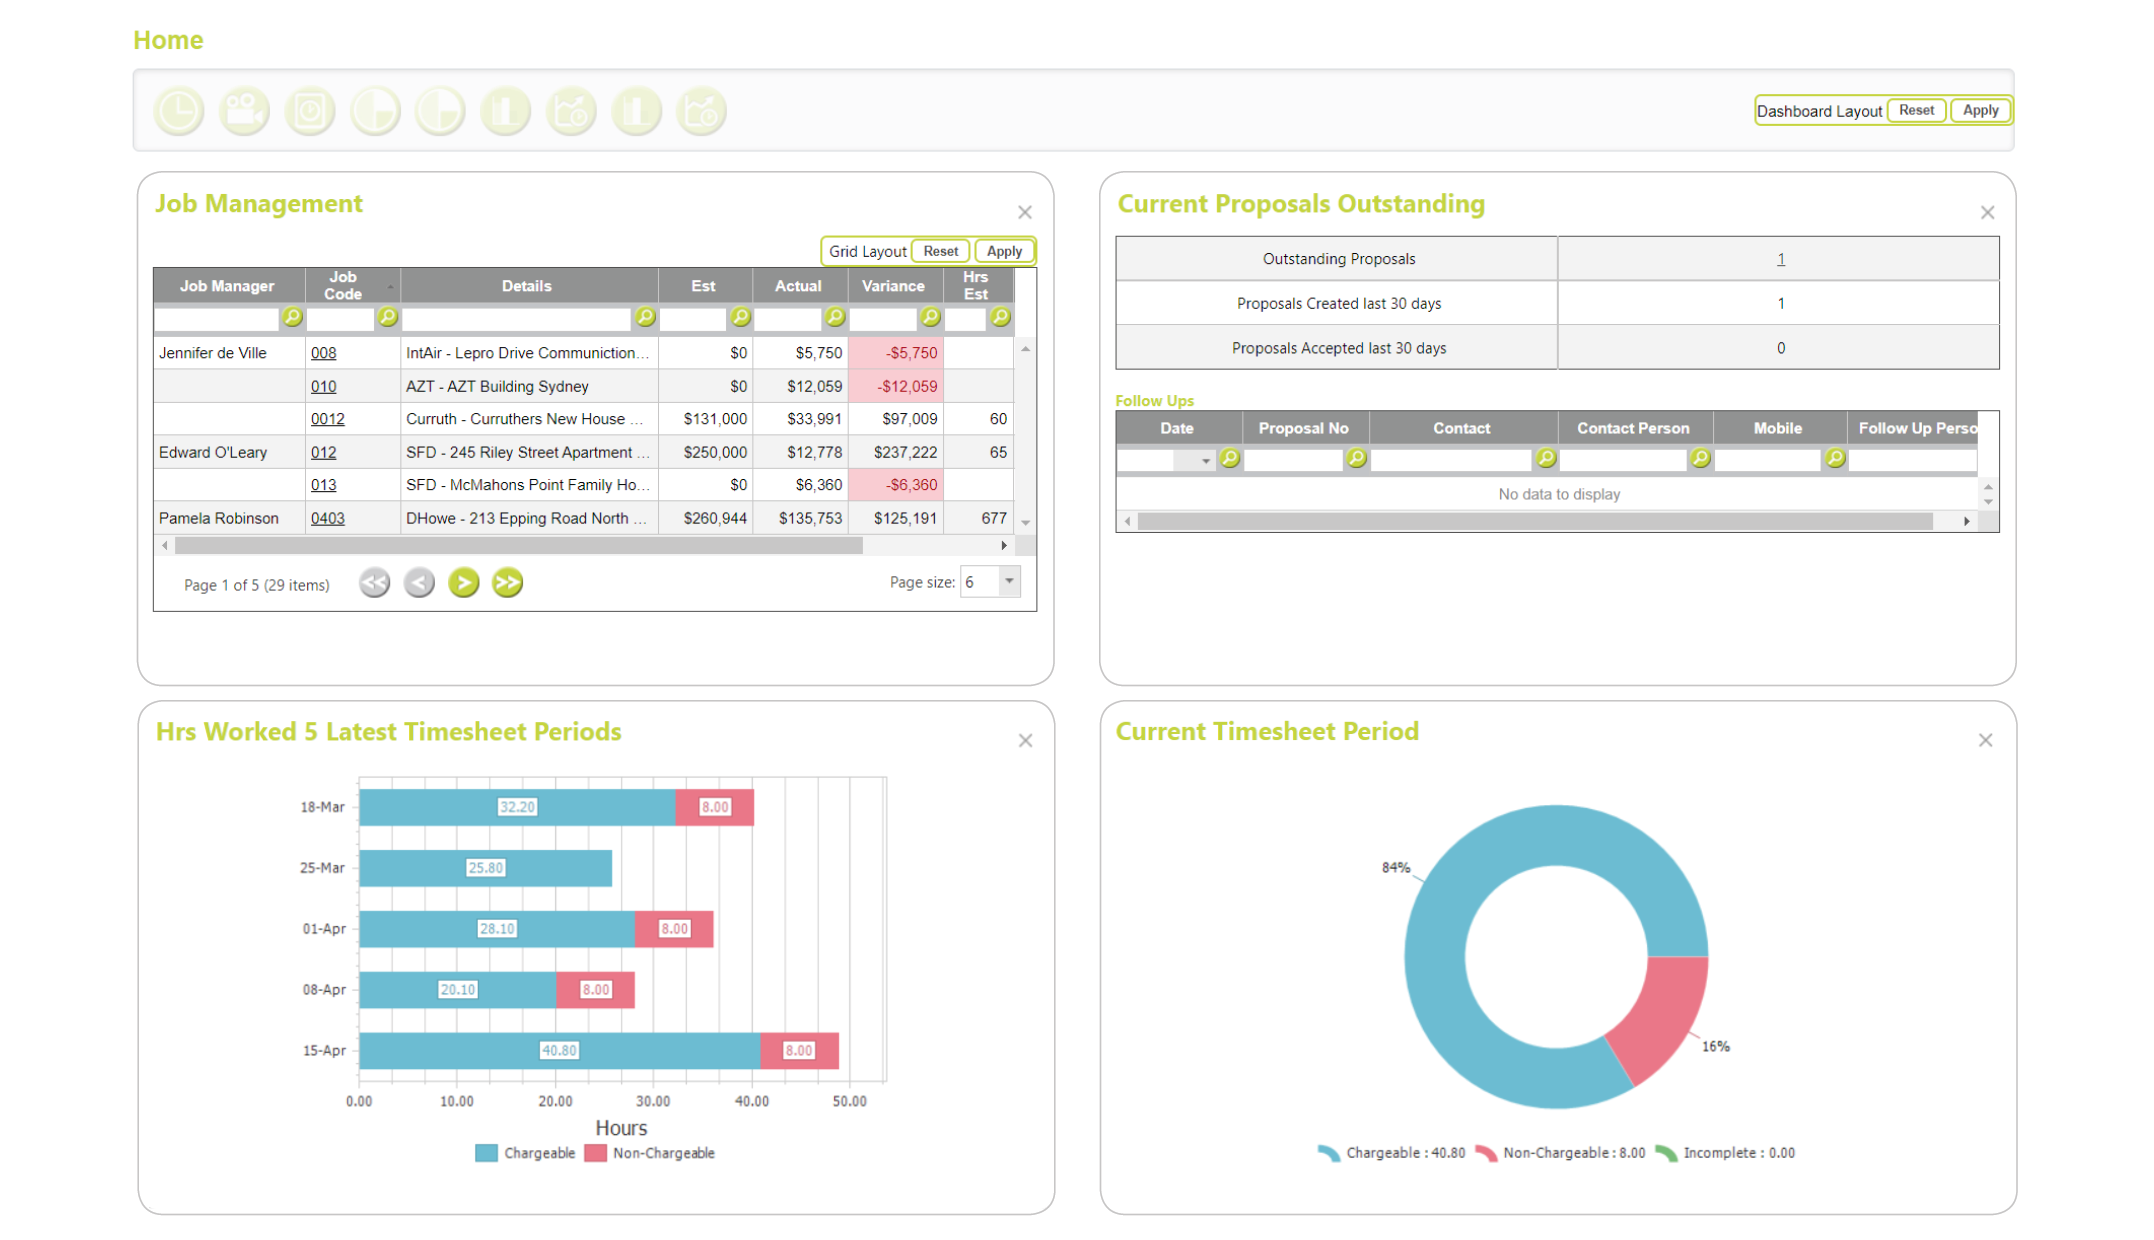The image size is (2154, 1240).
Task: Open job code 008 for IntAir
Action: click(x=323, y=352)
